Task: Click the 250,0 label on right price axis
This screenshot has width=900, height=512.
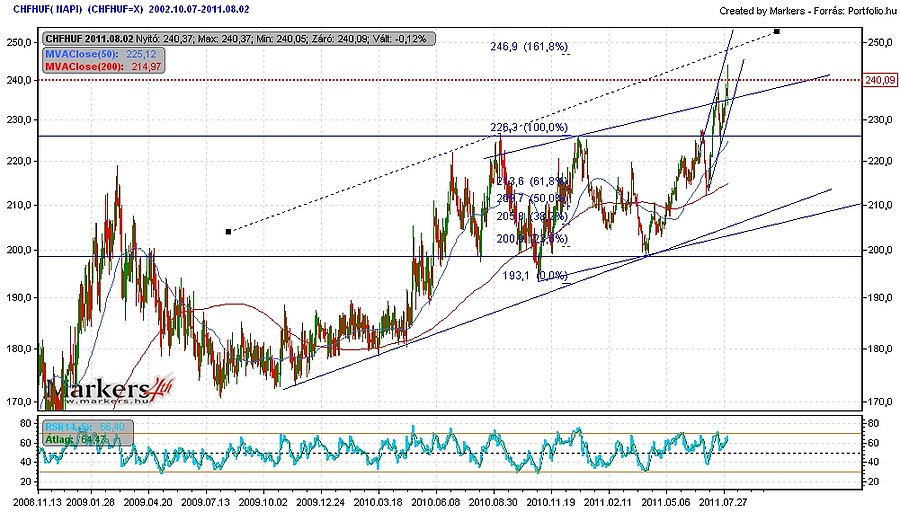Action: coord(878,44)
